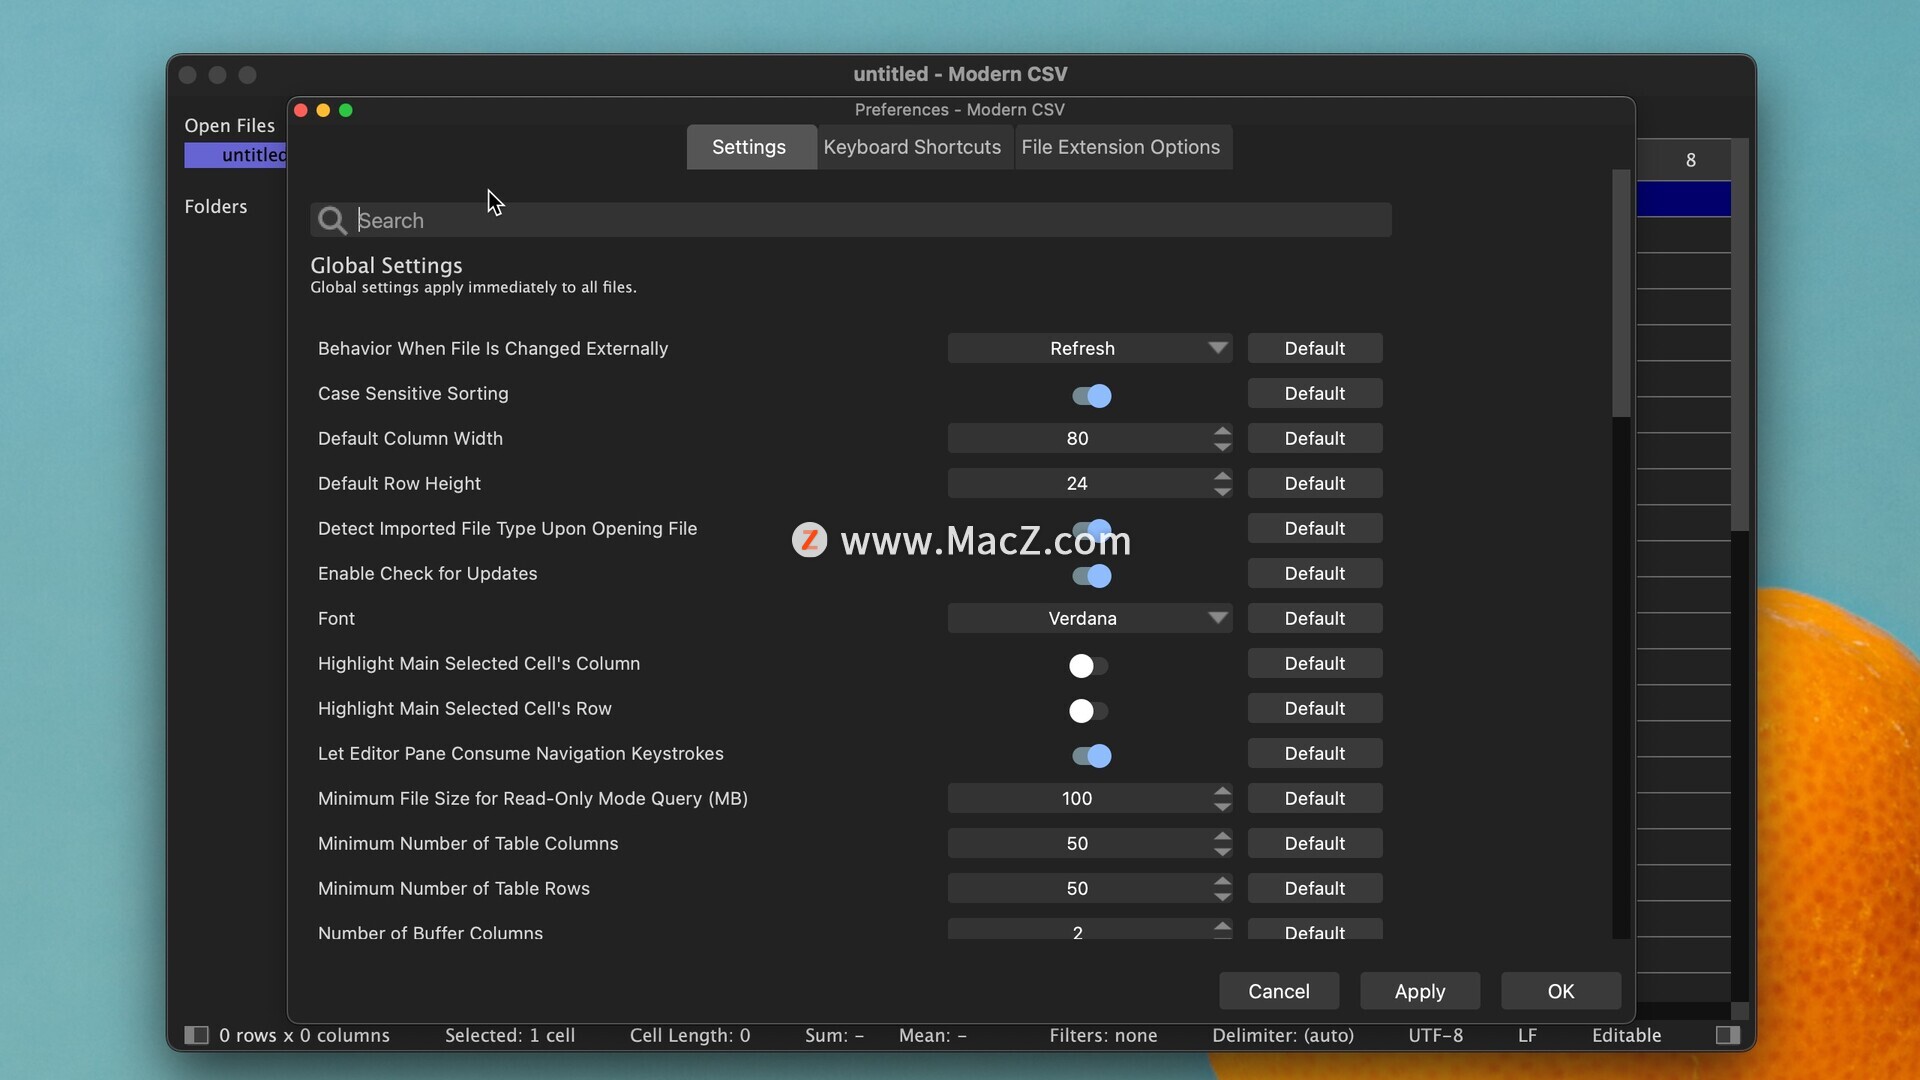This screenshot has height=1080, width=1920.
Task: Click the search magnifier icon in Preferences
Action: 332,220
